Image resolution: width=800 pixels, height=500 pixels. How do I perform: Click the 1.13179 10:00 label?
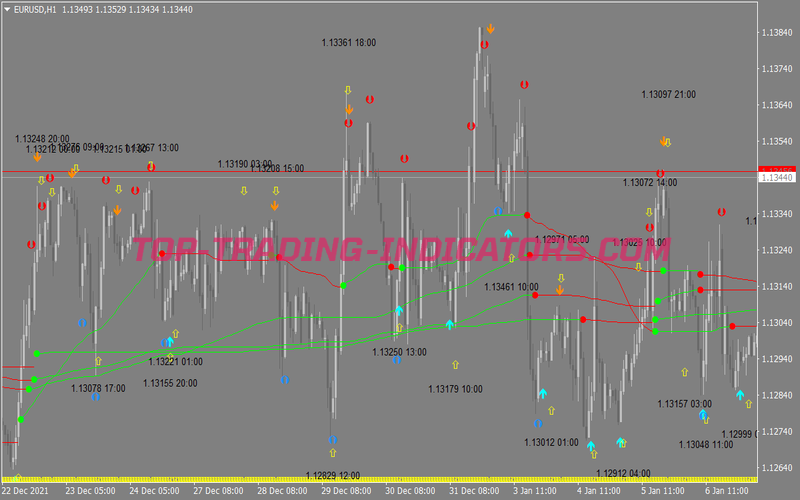455,389
